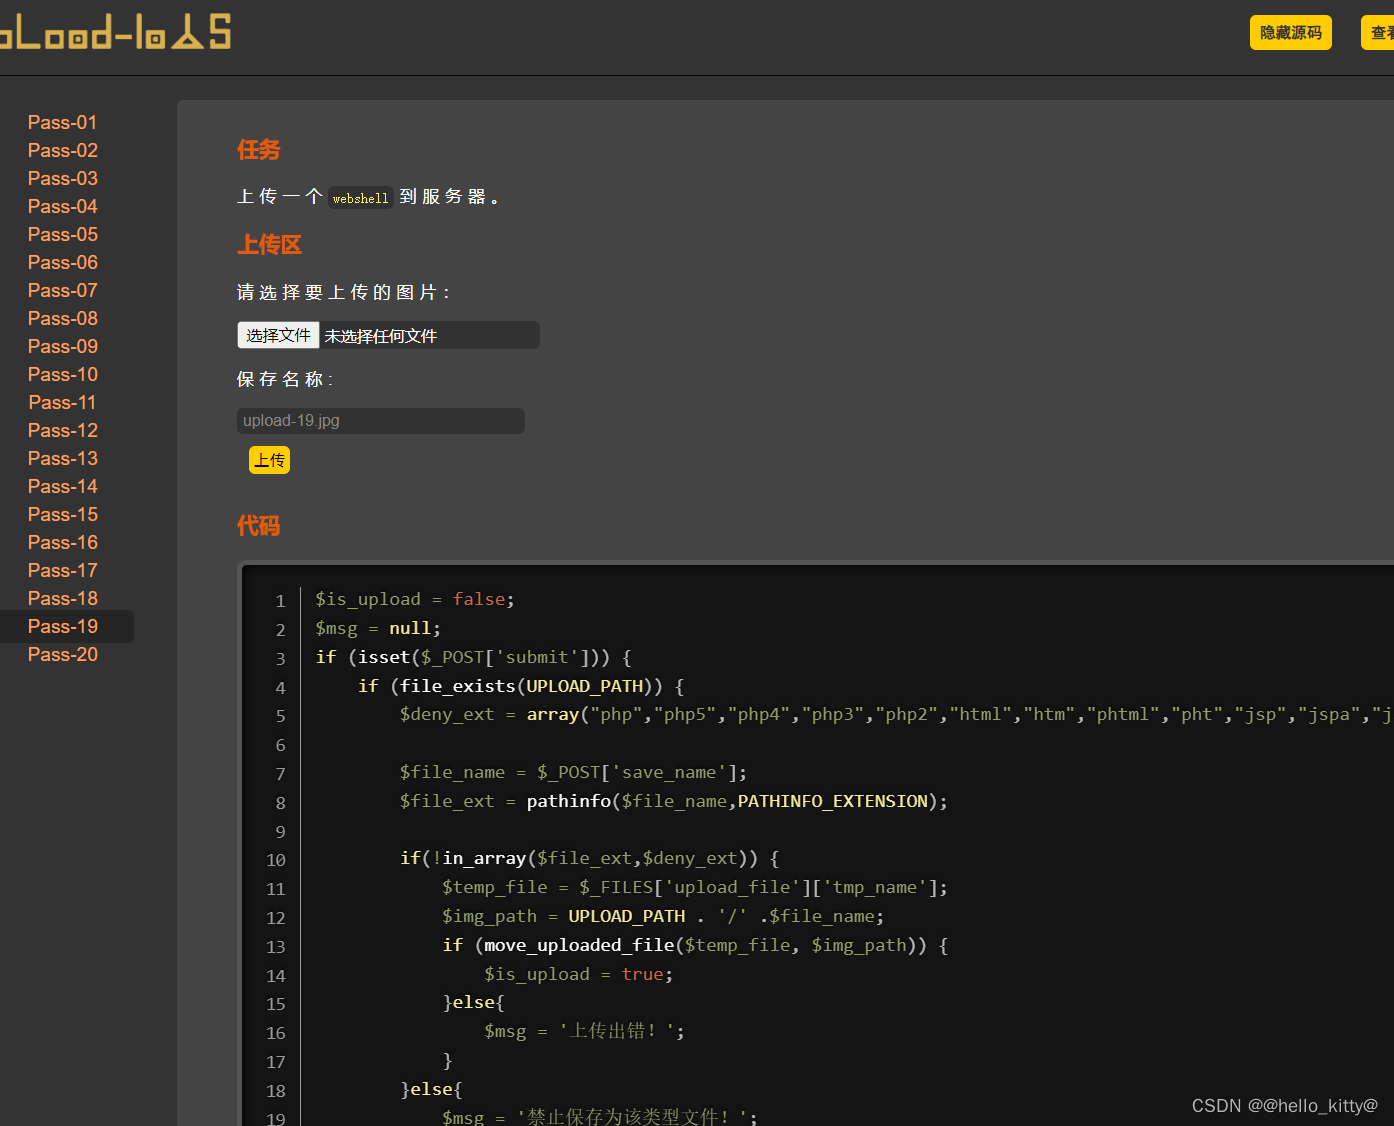Image resolution: width=1394 pixels, height=1126 pixels.
Task: Click the 保存名称 label
Action: [285, 379]
